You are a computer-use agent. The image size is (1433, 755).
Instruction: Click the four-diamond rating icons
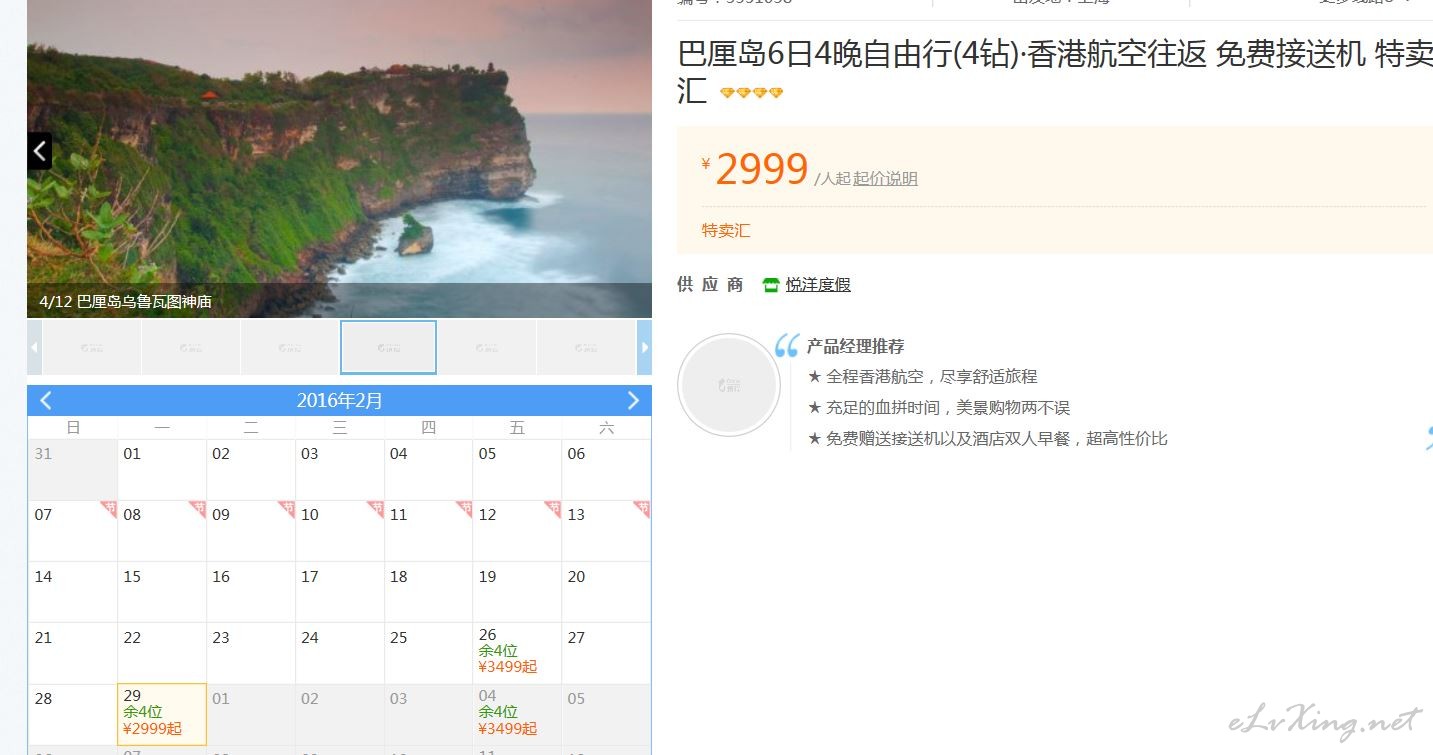[x=751, y=93]
